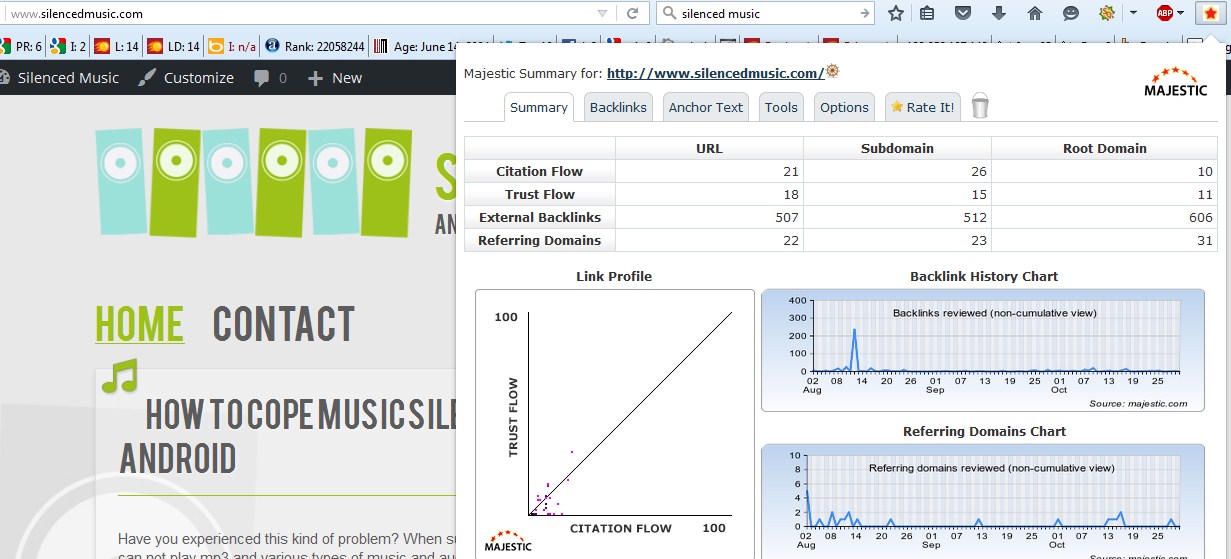Click the CONTACT navigation link
1231x559 pixels.
click(283, 324)
